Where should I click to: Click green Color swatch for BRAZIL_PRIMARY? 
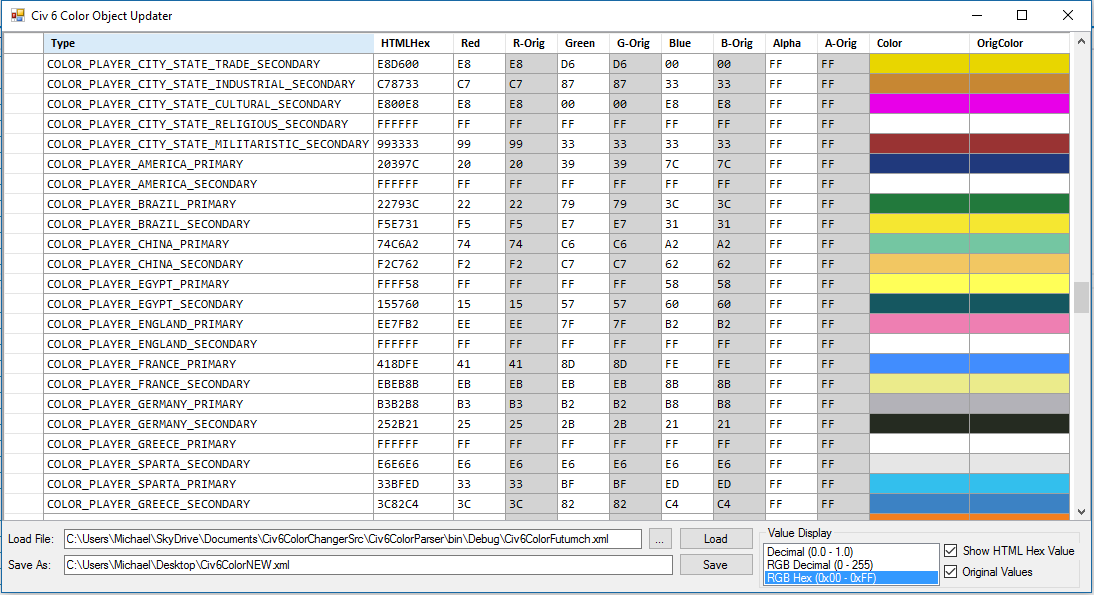point(919,204)
